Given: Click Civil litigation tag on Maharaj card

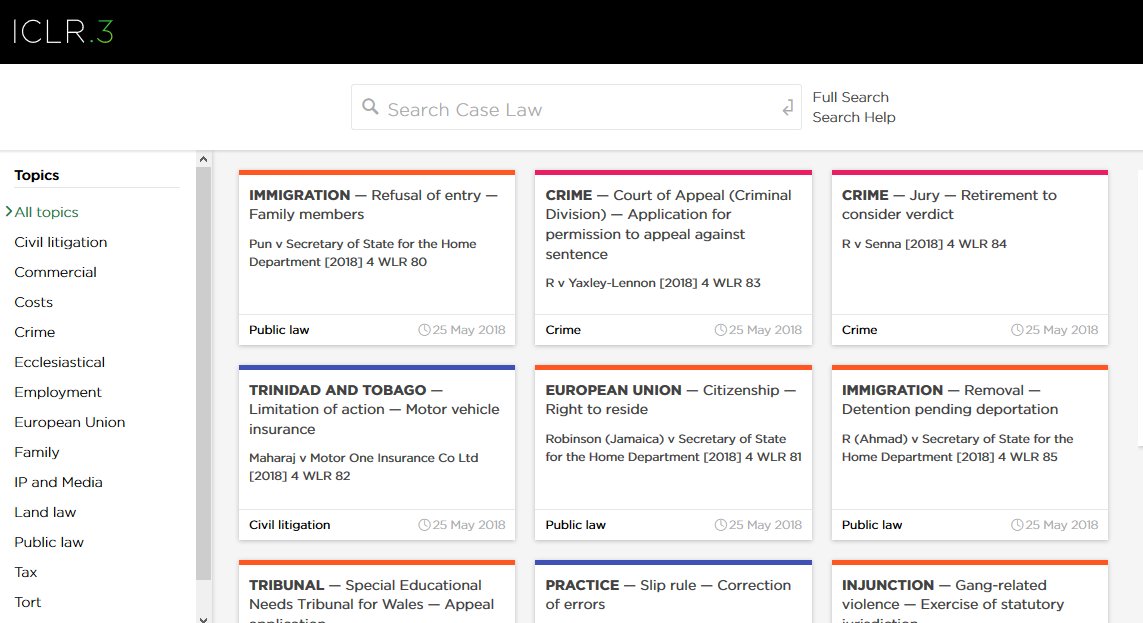Looking at the screenshot, I should click(289, 525).
